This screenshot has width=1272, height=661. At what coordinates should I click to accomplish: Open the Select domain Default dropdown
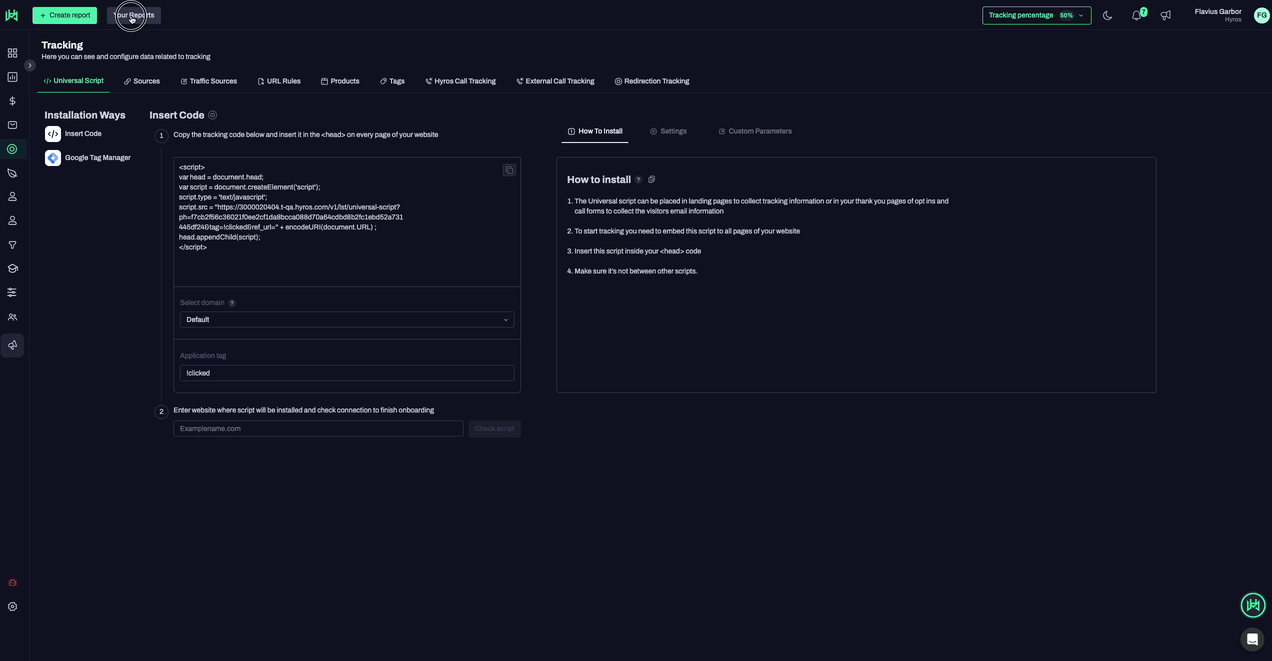347,320
